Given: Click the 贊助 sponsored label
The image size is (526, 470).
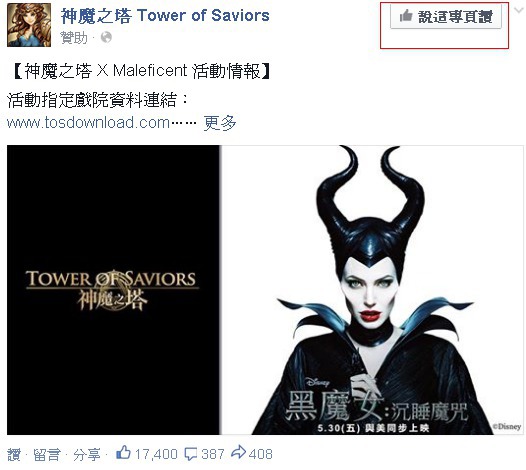Looking at the screenshot, I should 74,37.
